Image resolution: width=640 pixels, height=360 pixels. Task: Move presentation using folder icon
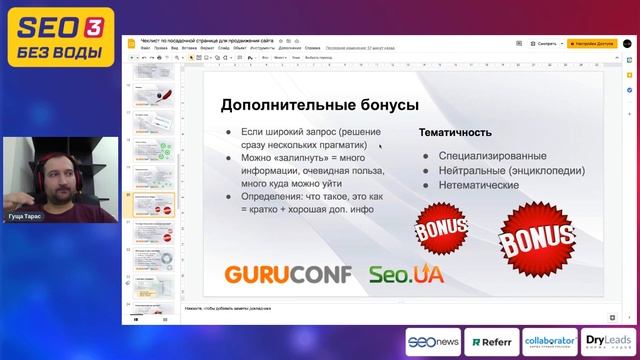[x=288, y=41]
